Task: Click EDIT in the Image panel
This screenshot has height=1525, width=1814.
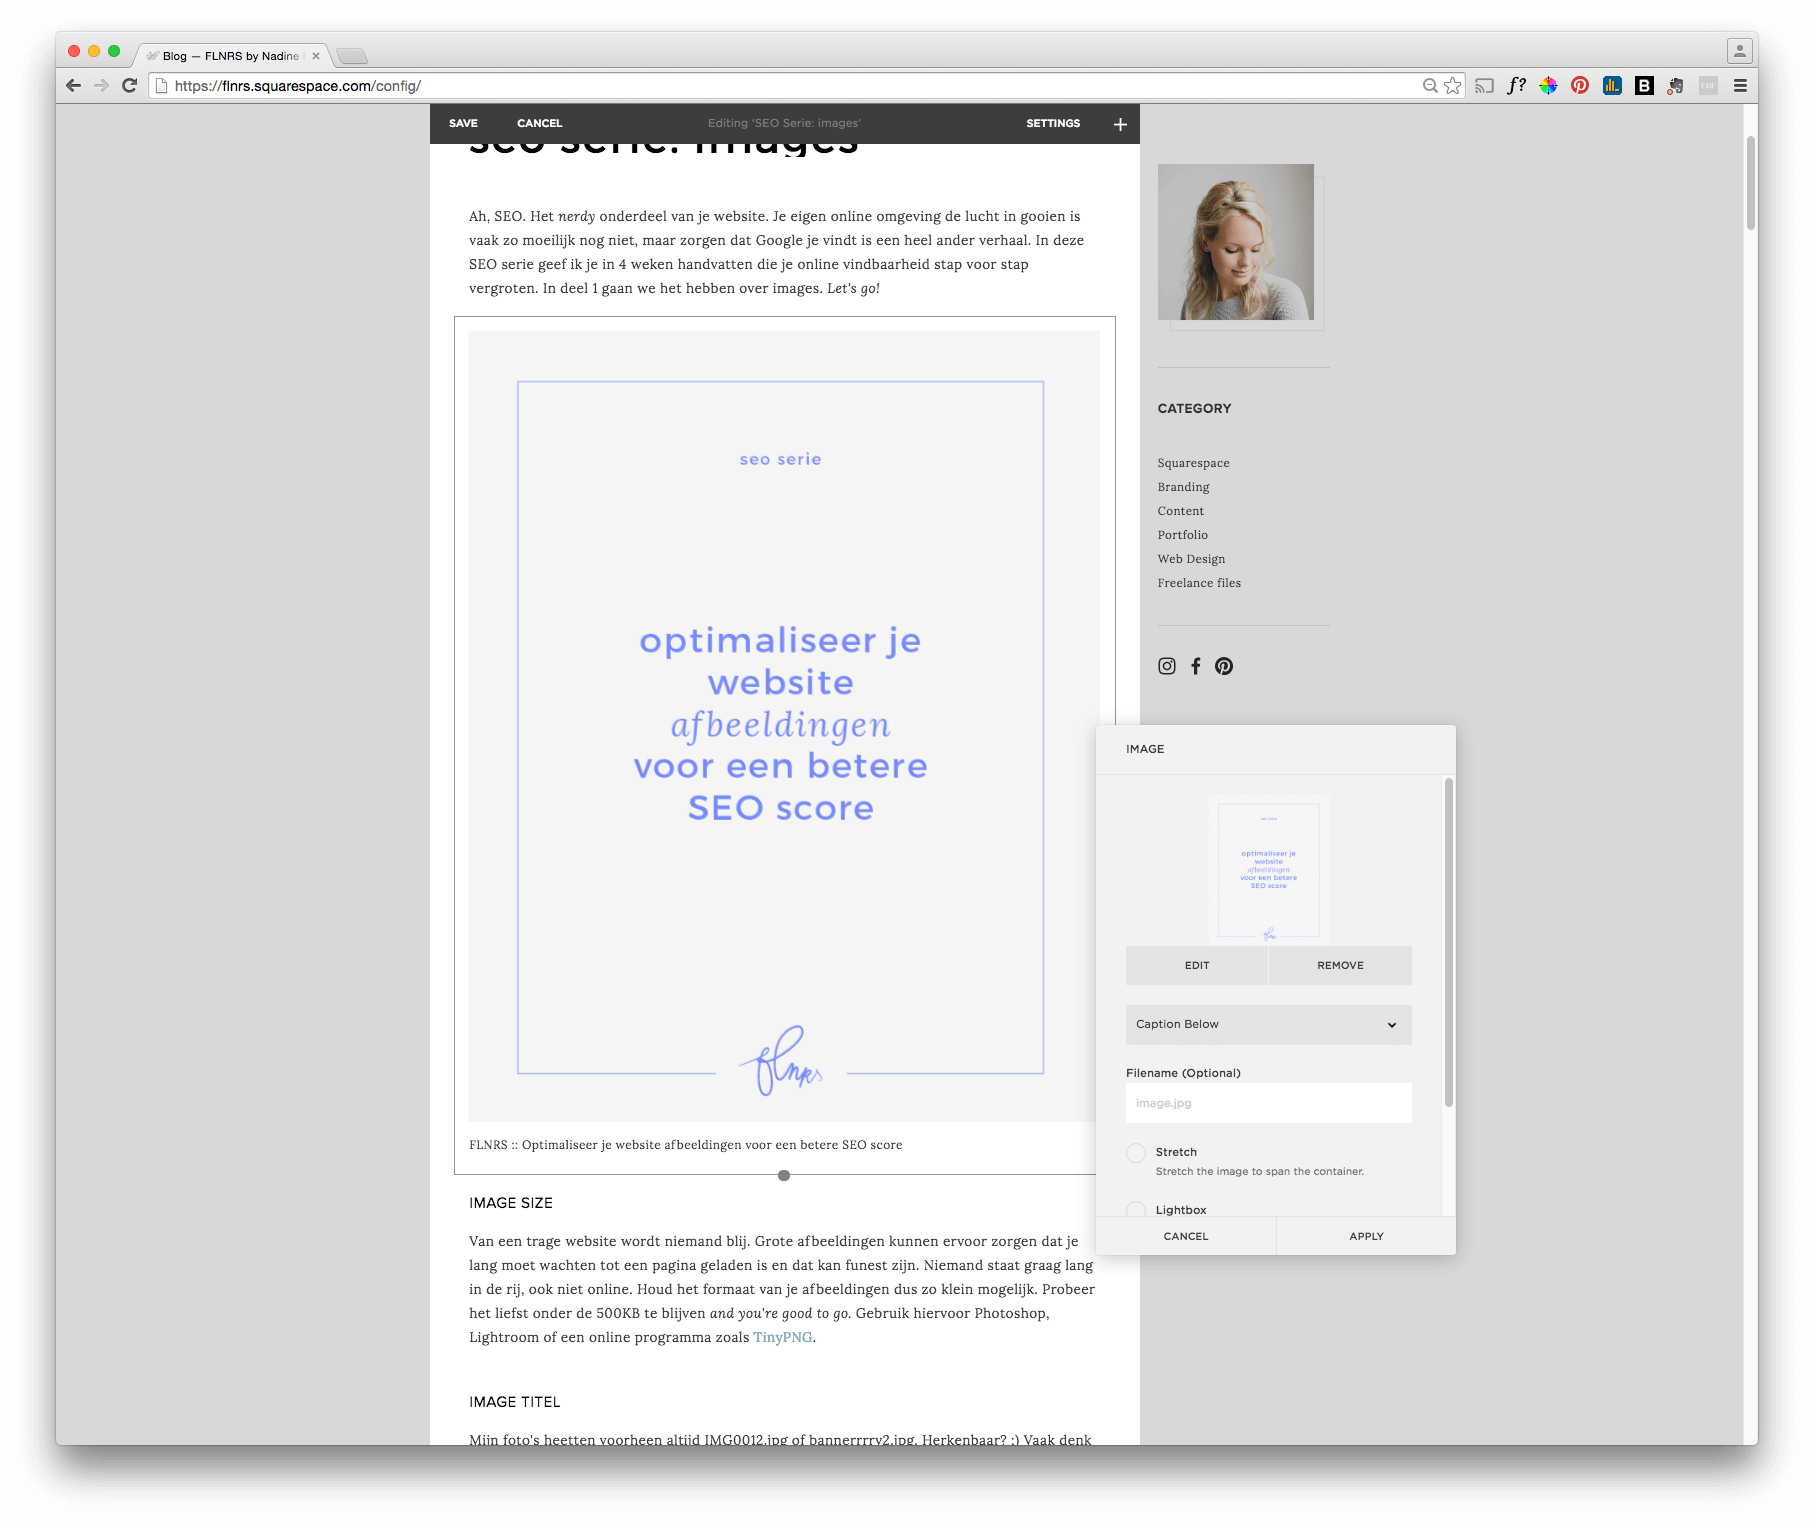Action: pos(1197,965)
